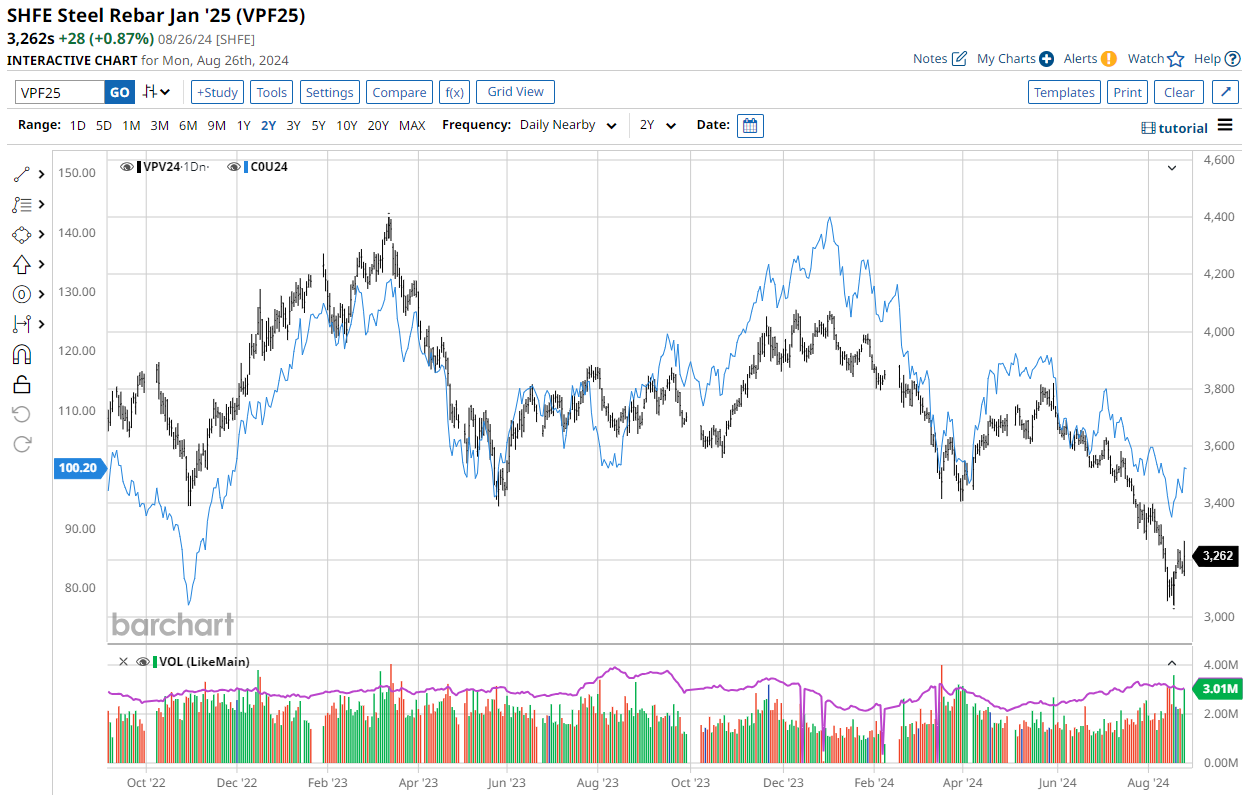Expand chart to full screen arrow

coord(1225,92)
